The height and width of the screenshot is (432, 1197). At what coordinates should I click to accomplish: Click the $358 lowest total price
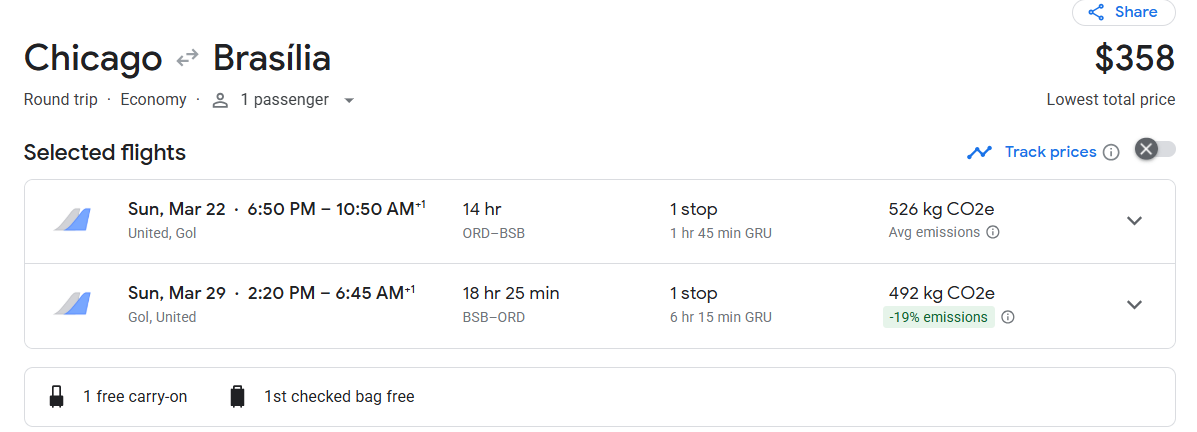pos(1134,59)
